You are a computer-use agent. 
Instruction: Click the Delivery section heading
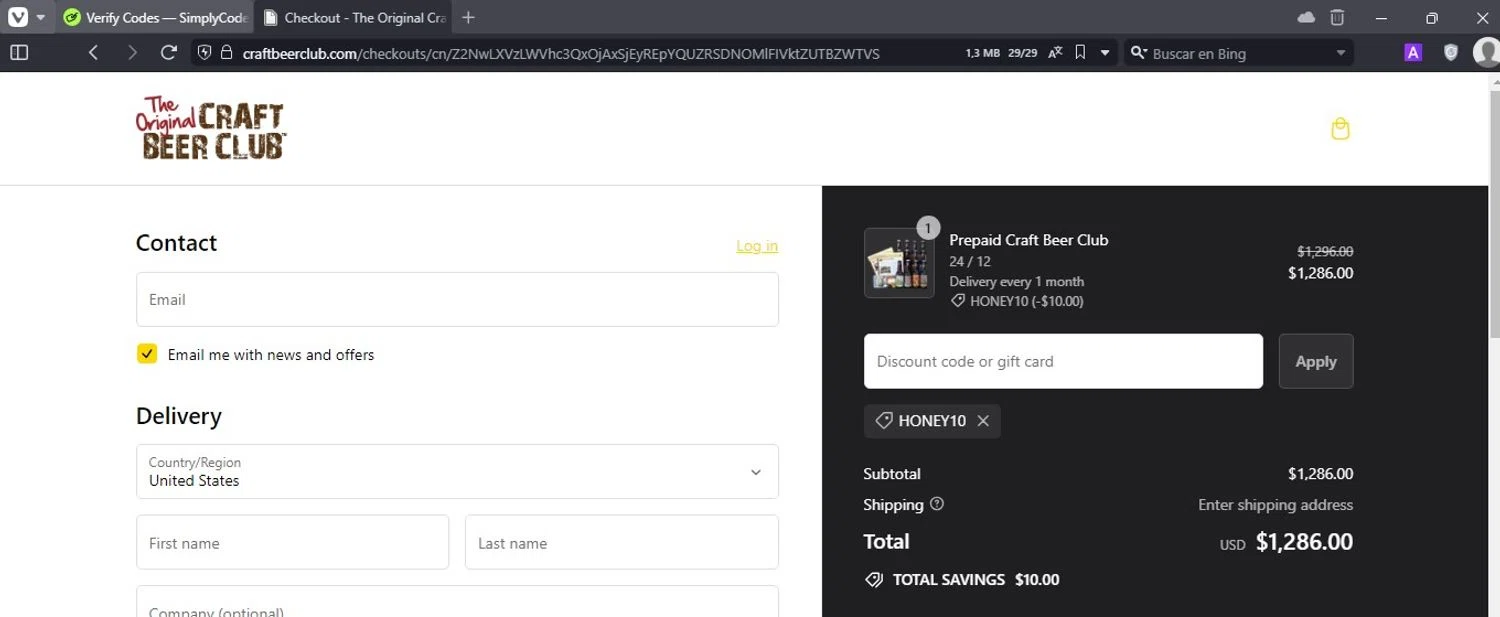pyautogui.click(x=178, y=416)
